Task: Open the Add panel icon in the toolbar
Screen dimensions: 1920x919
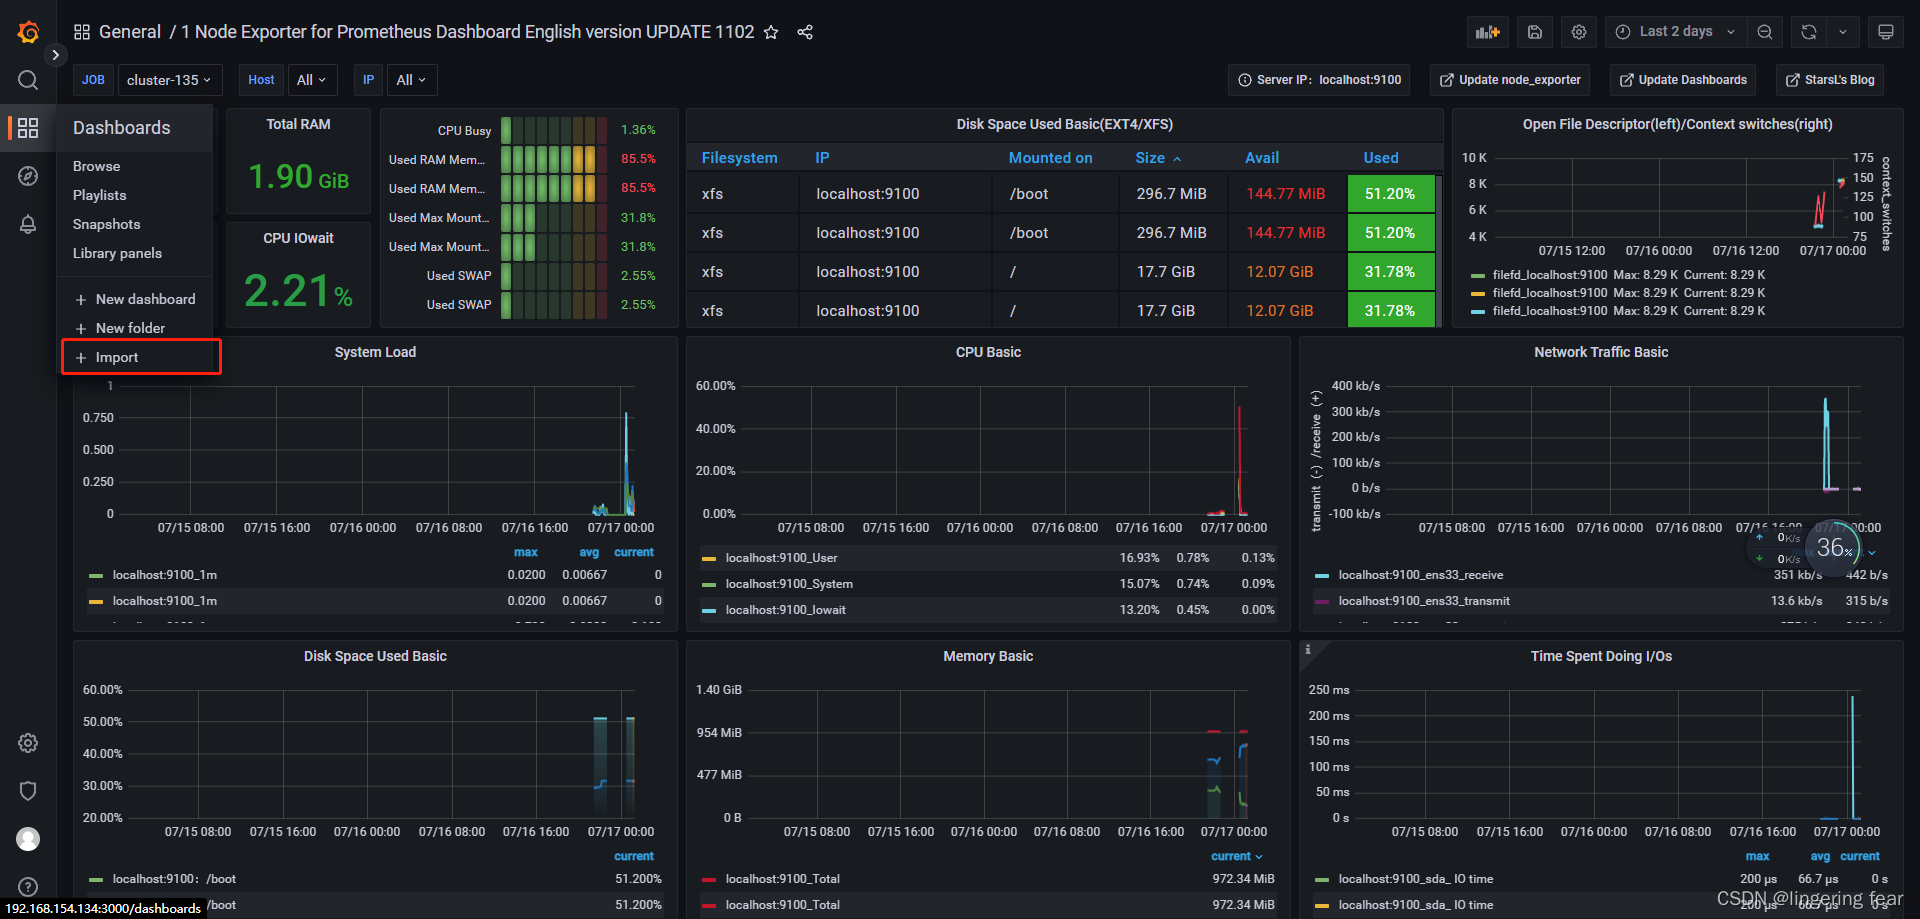Action: (1487, 31)
